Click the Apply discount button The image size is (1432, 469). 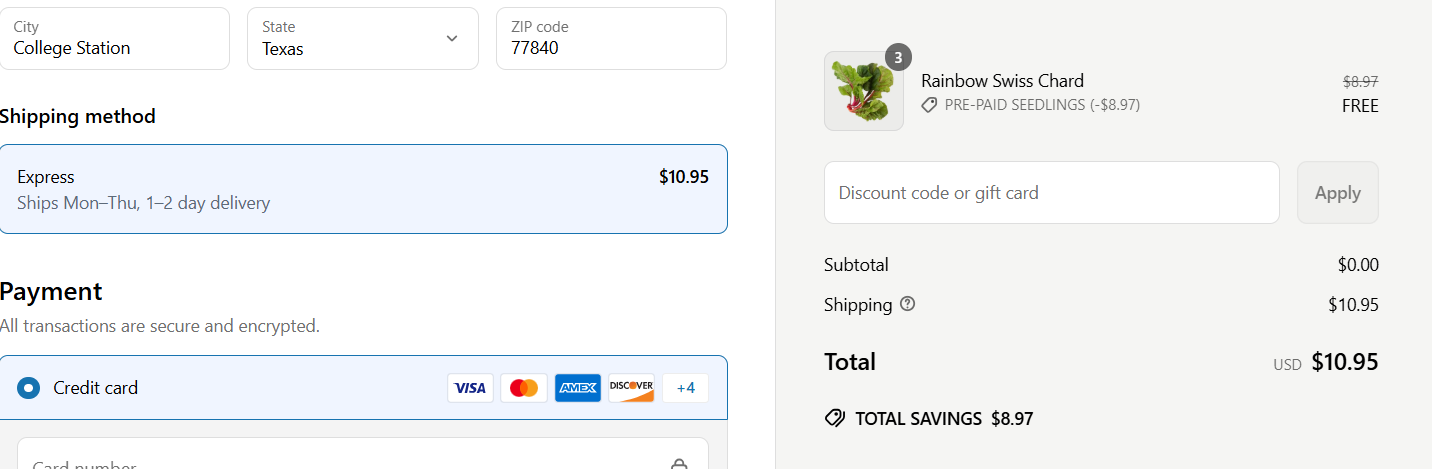[1338, 192]
